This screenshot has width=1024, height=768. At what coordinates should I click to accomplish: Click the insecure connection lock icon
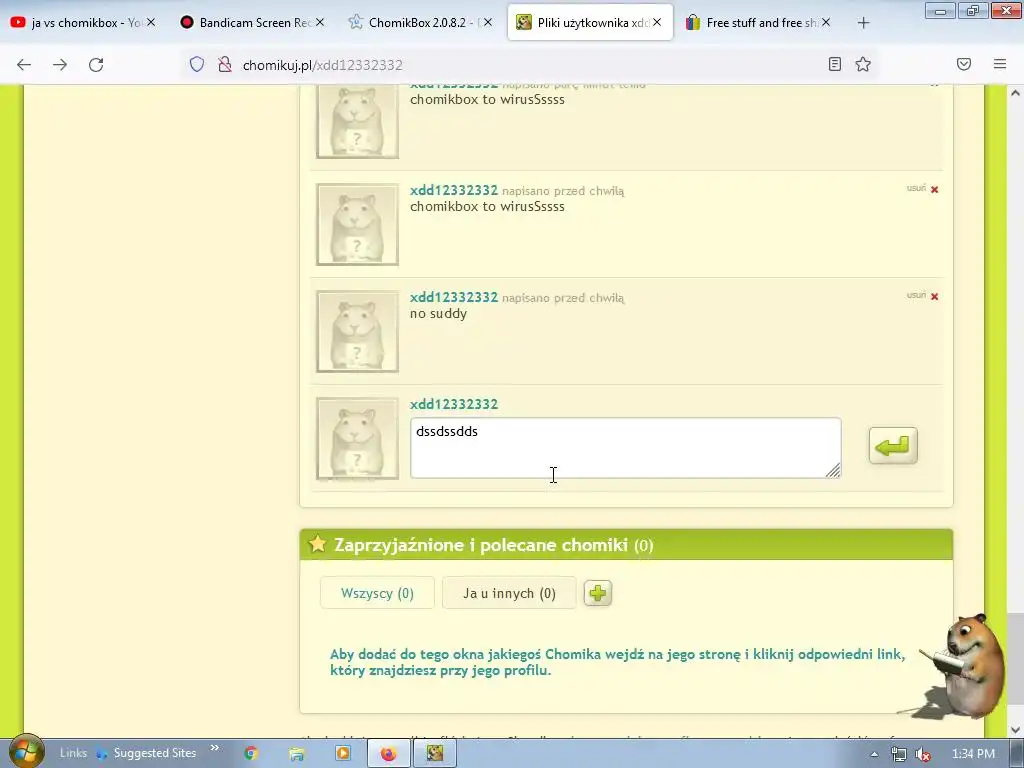pyautogui.click(x=225, y=65)
